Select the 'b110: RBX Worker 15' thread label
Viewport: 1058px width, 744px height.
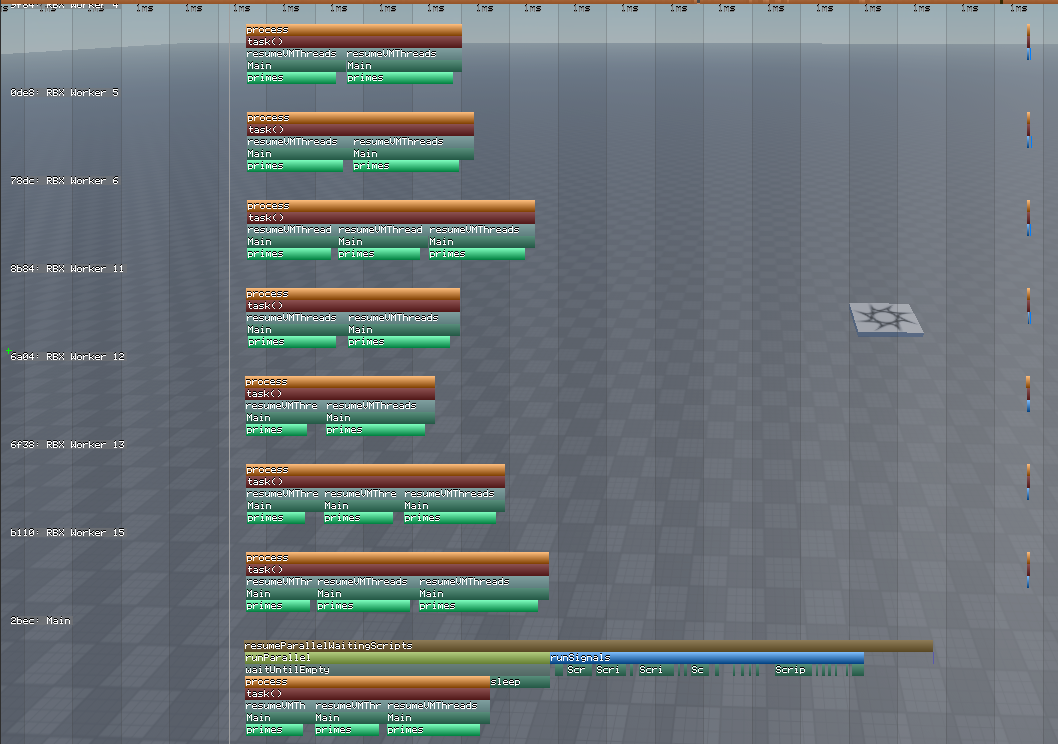[x=67, y=533]
